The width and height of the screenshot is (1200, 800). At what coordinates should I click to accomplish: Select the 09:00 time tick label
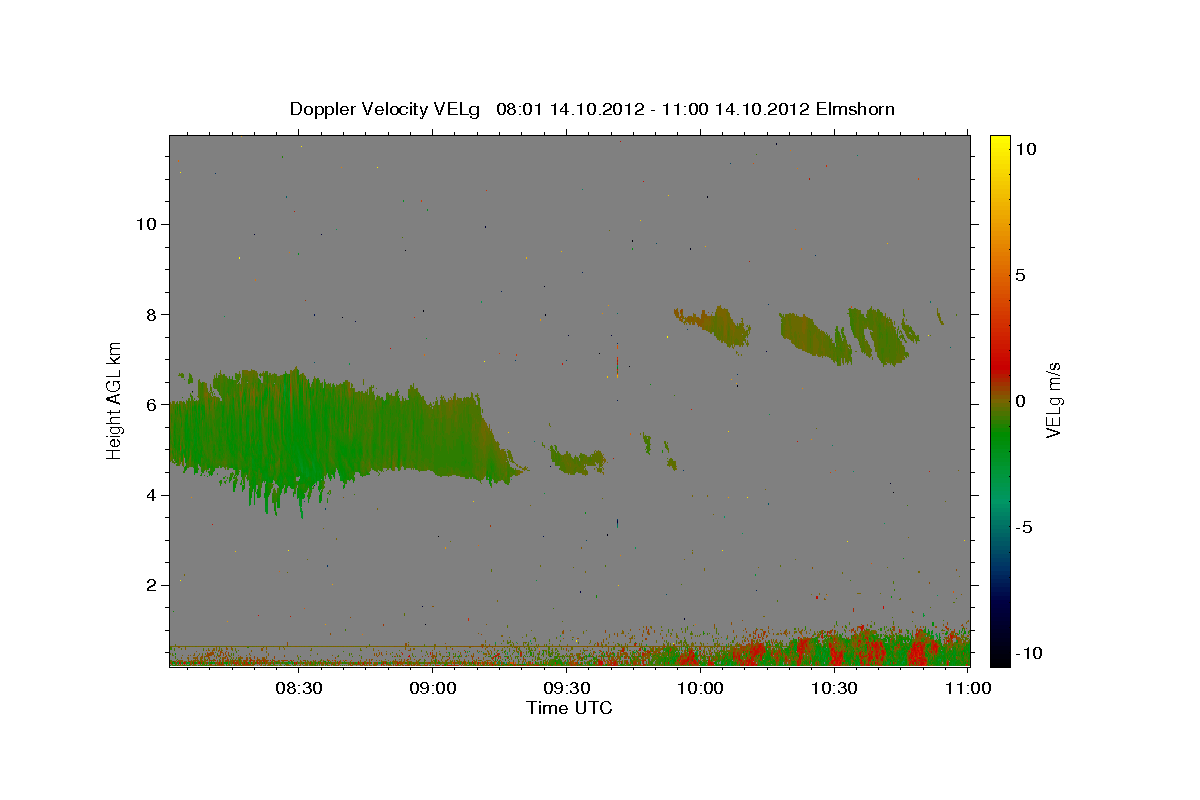[x=433, y=688]
